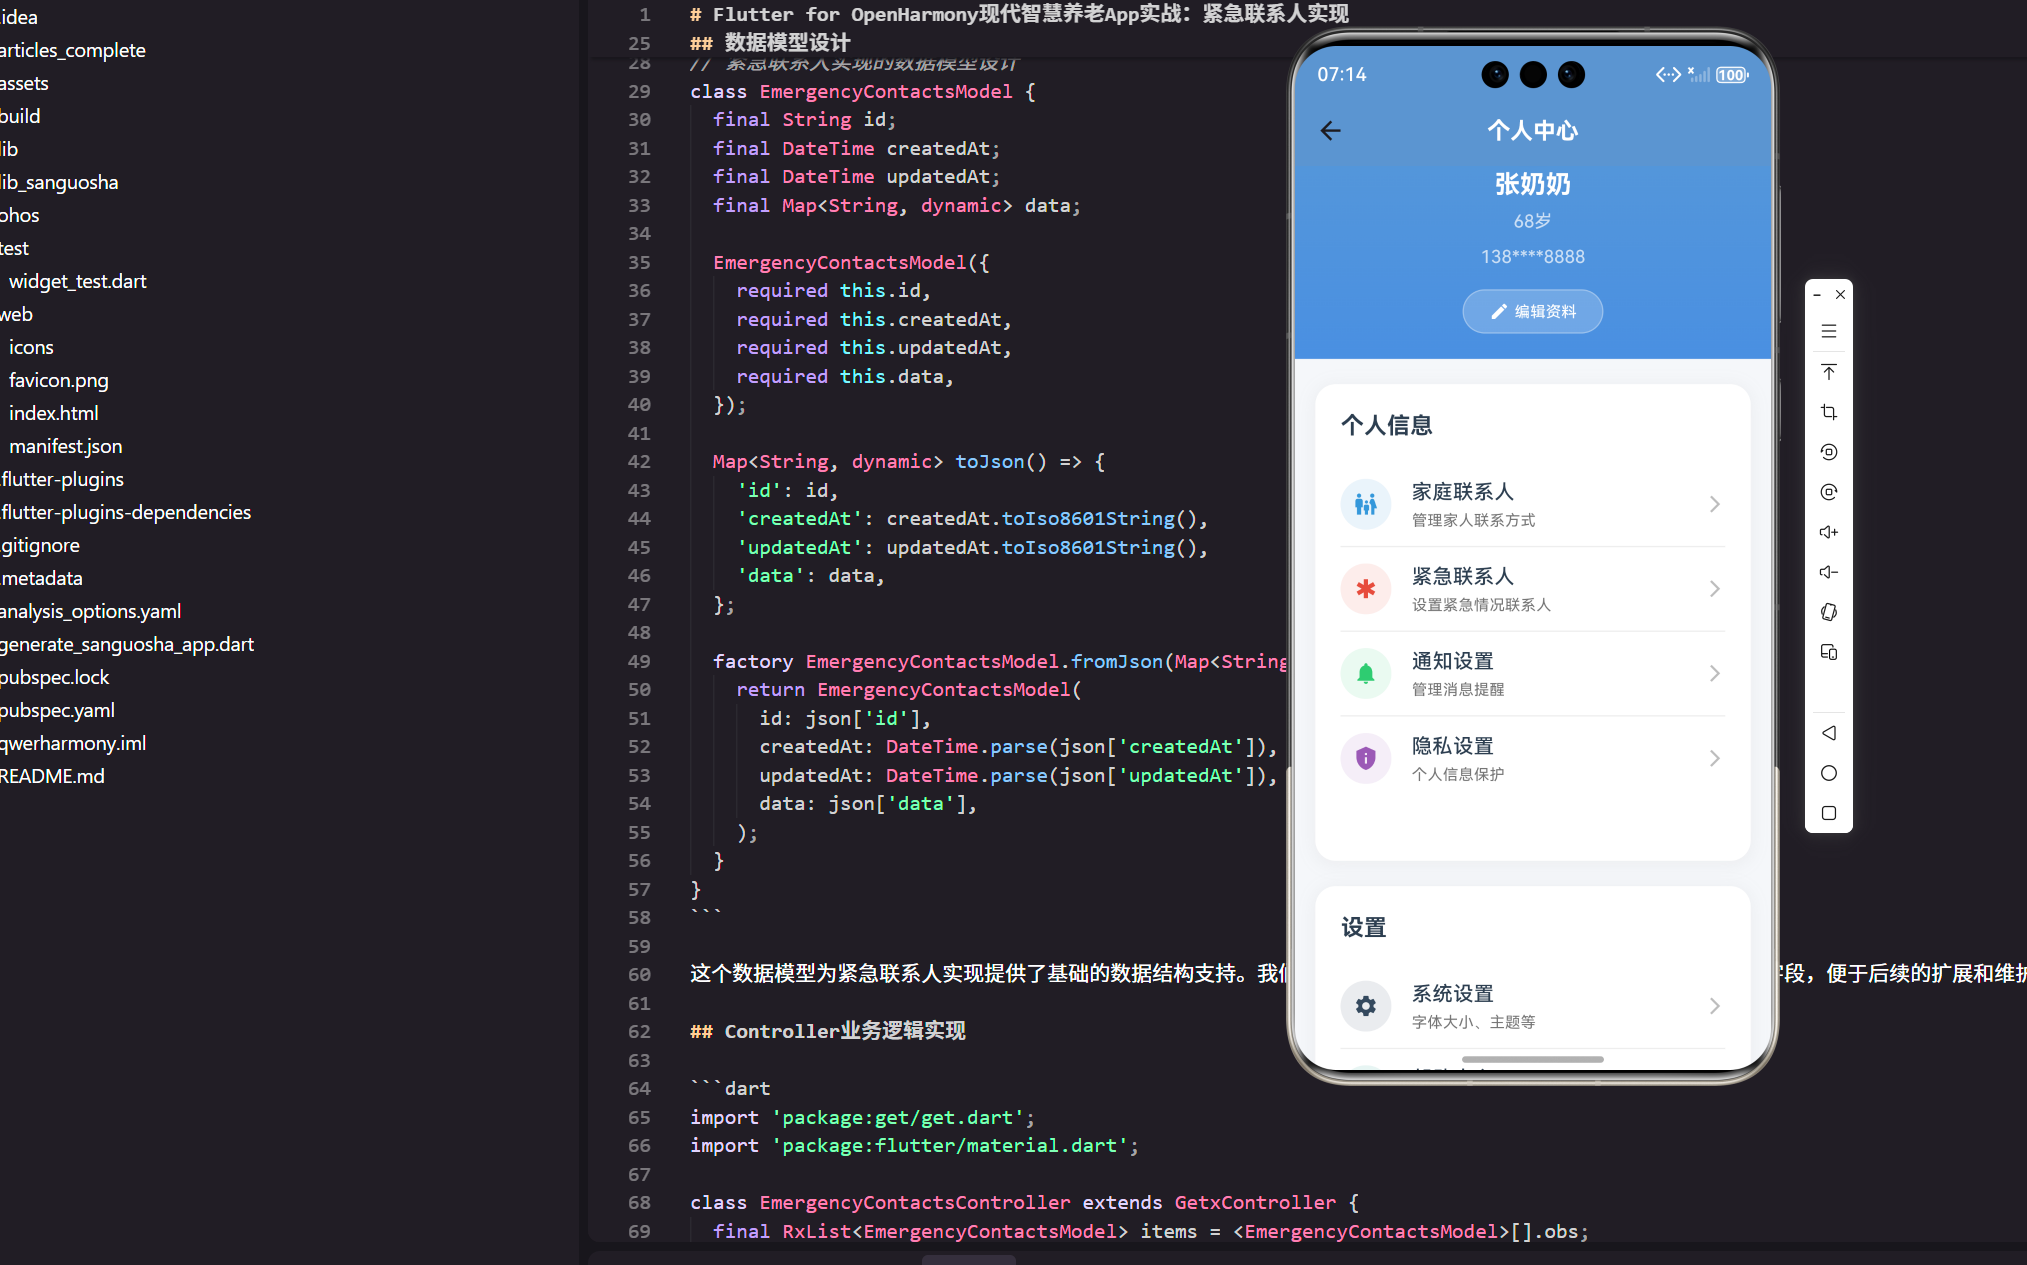Tap the family contacts people icon

point(1365,504)
